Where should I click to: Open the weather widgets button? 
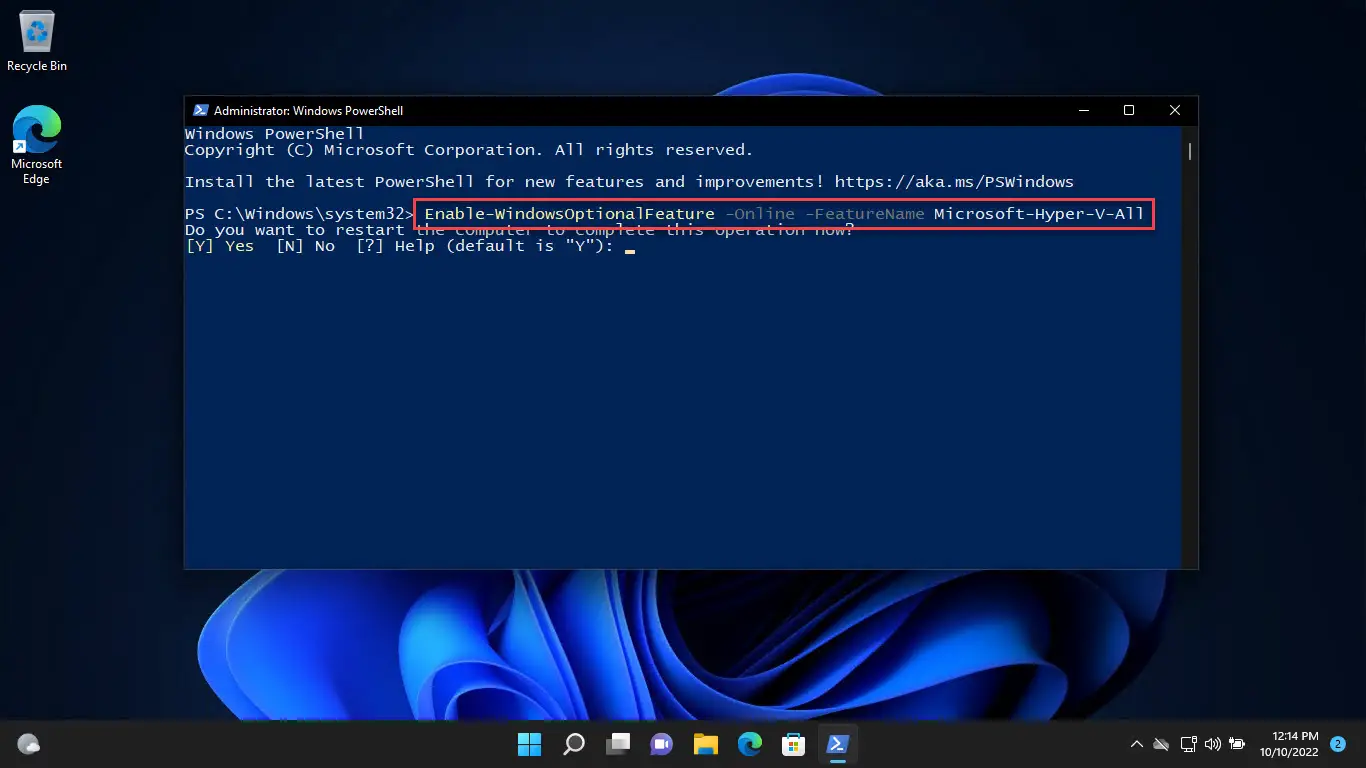29,744
